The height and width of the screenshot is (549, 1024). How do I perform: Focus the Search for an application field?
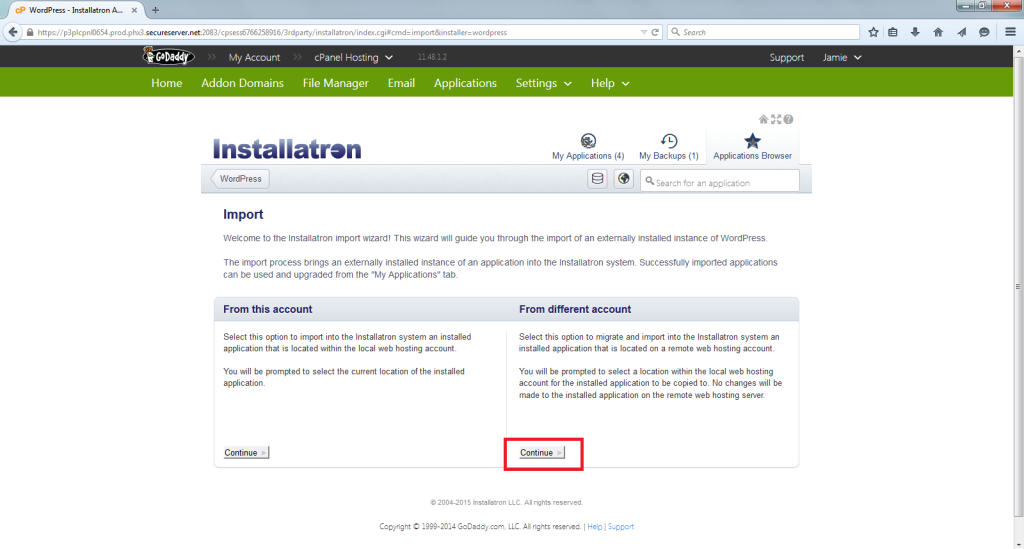720,181
